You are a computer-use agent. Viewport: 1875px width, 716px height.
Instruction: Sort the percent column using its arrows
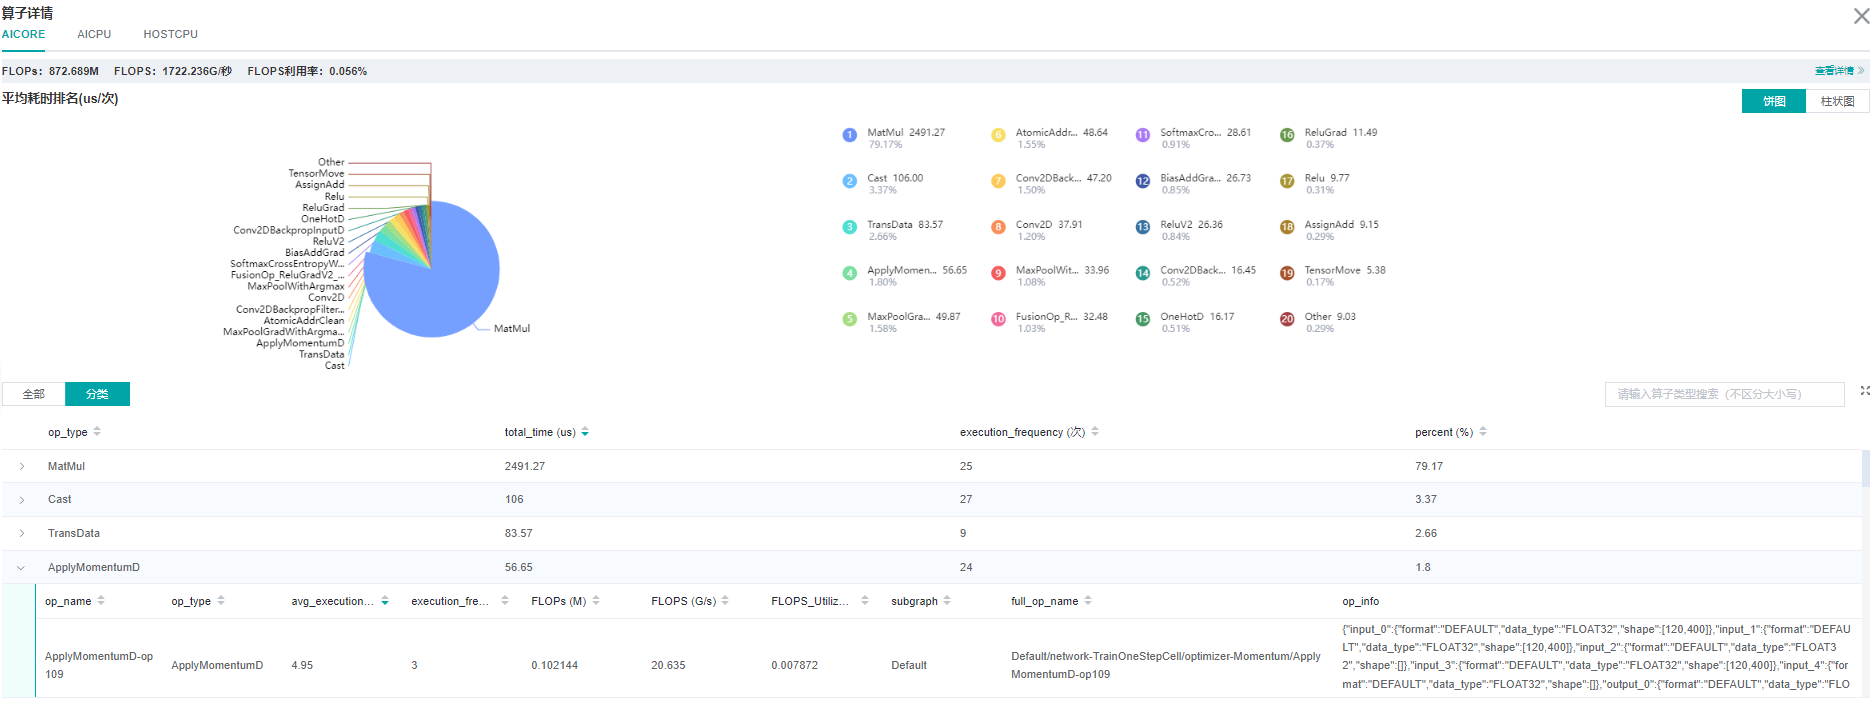click(1483, 432)
